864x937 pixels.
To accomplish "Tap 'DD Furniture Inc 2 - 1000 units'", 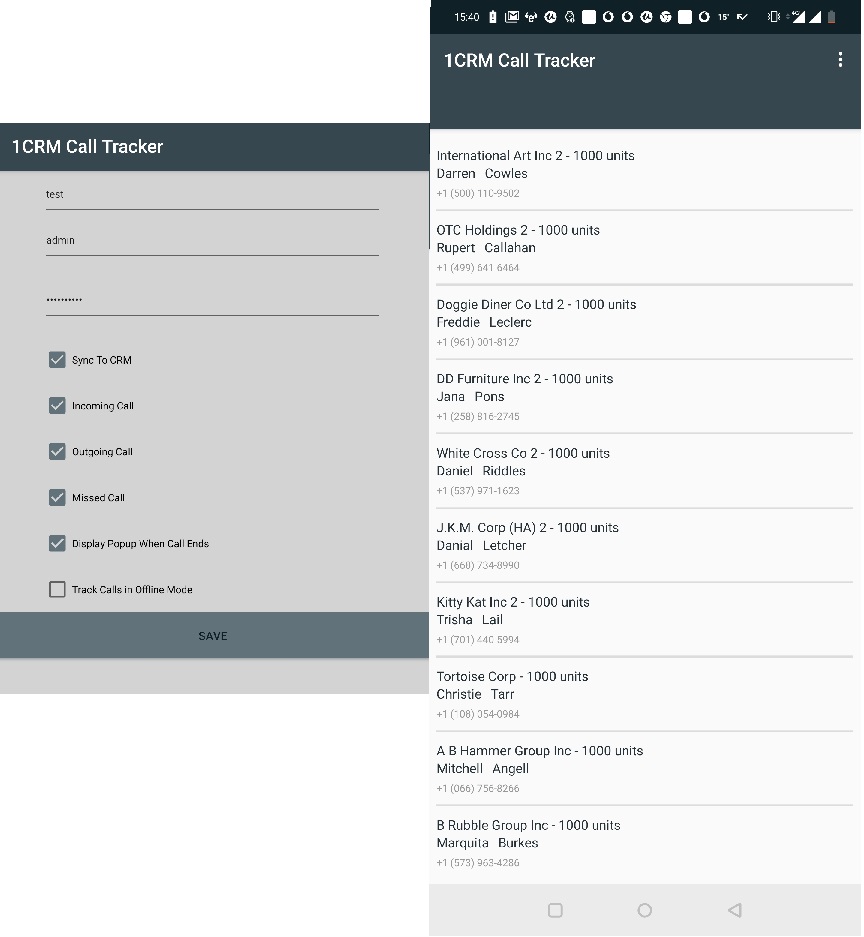I will (x=525, y=379).
